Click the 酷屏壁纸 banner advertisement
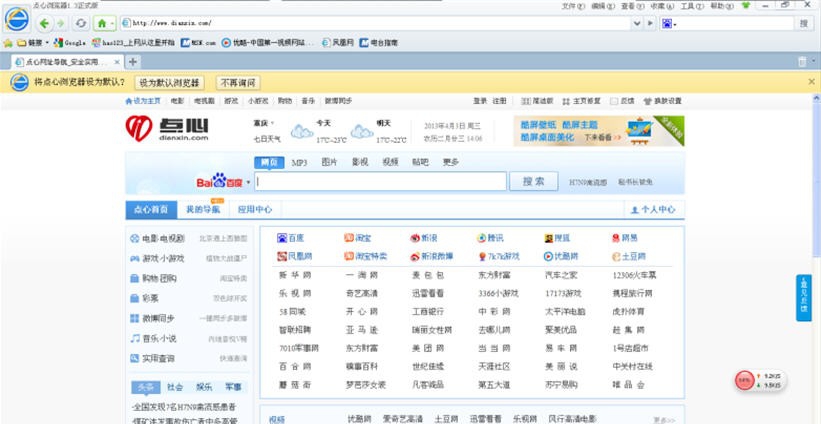Viewport: 821px width, 424px height. pos(598,131)
